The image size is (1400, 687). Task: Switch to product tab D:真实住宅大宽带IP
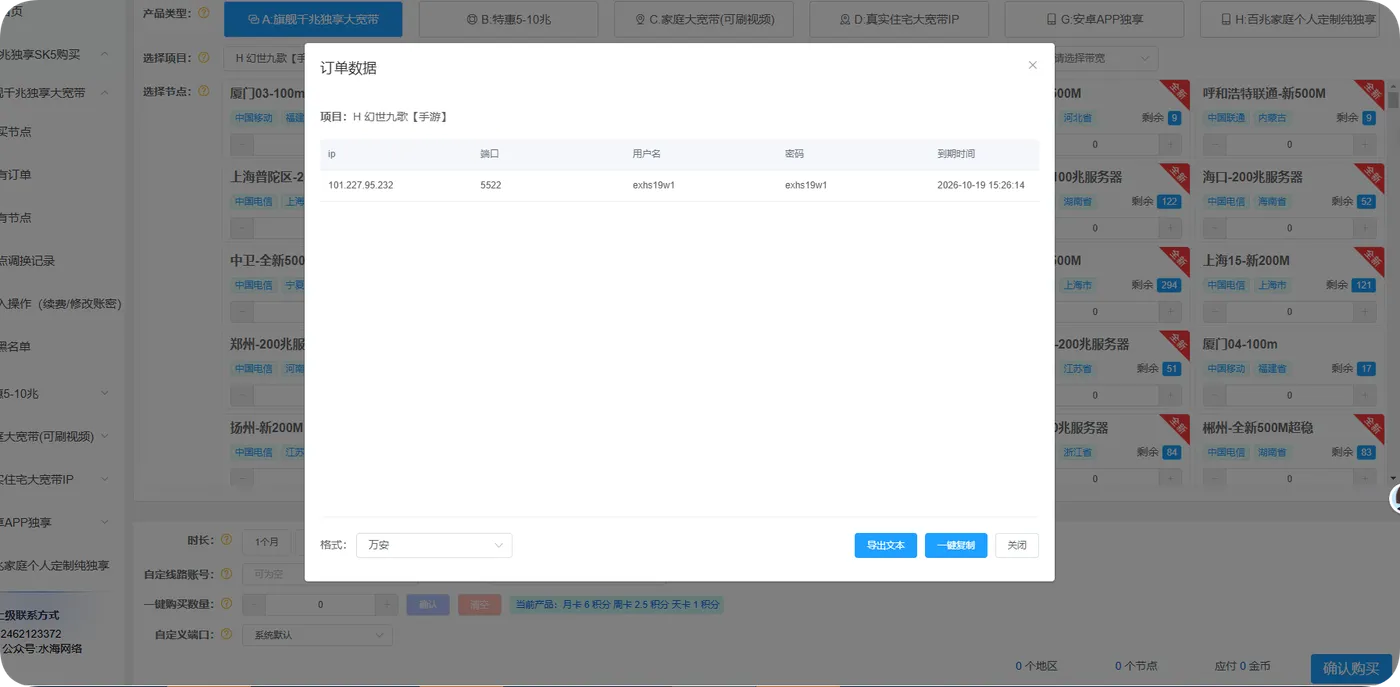tap(898, 19)
